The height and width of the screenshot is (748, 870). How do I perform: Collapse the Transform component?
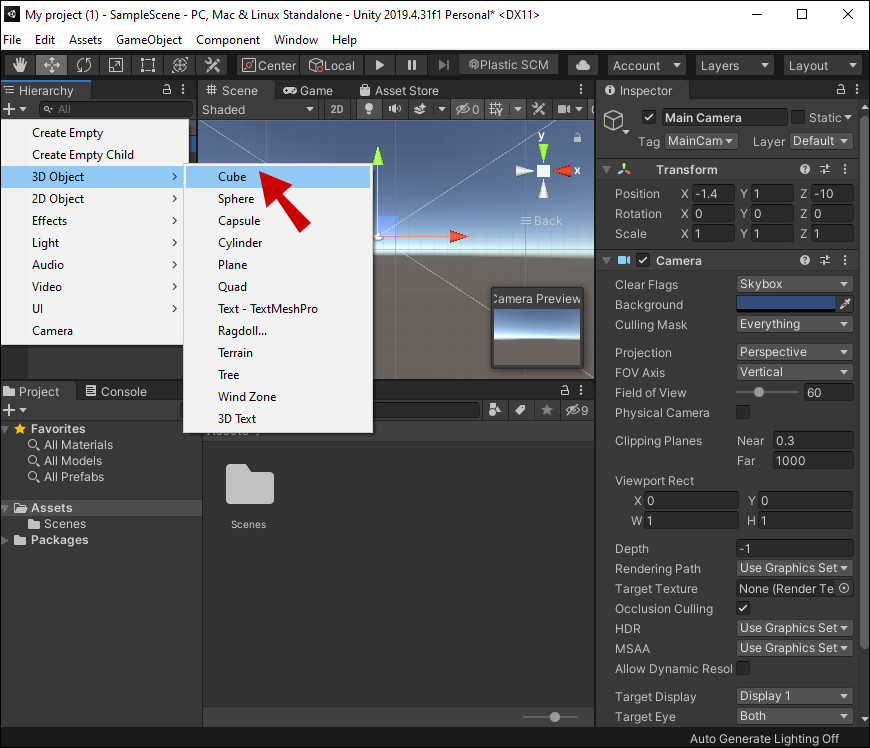[607, 170]
